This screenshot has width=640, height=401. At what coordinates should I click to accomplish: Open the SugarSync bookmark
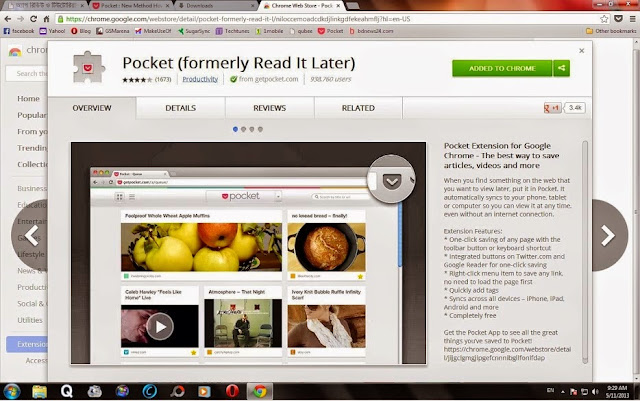(x=194, y=31)
